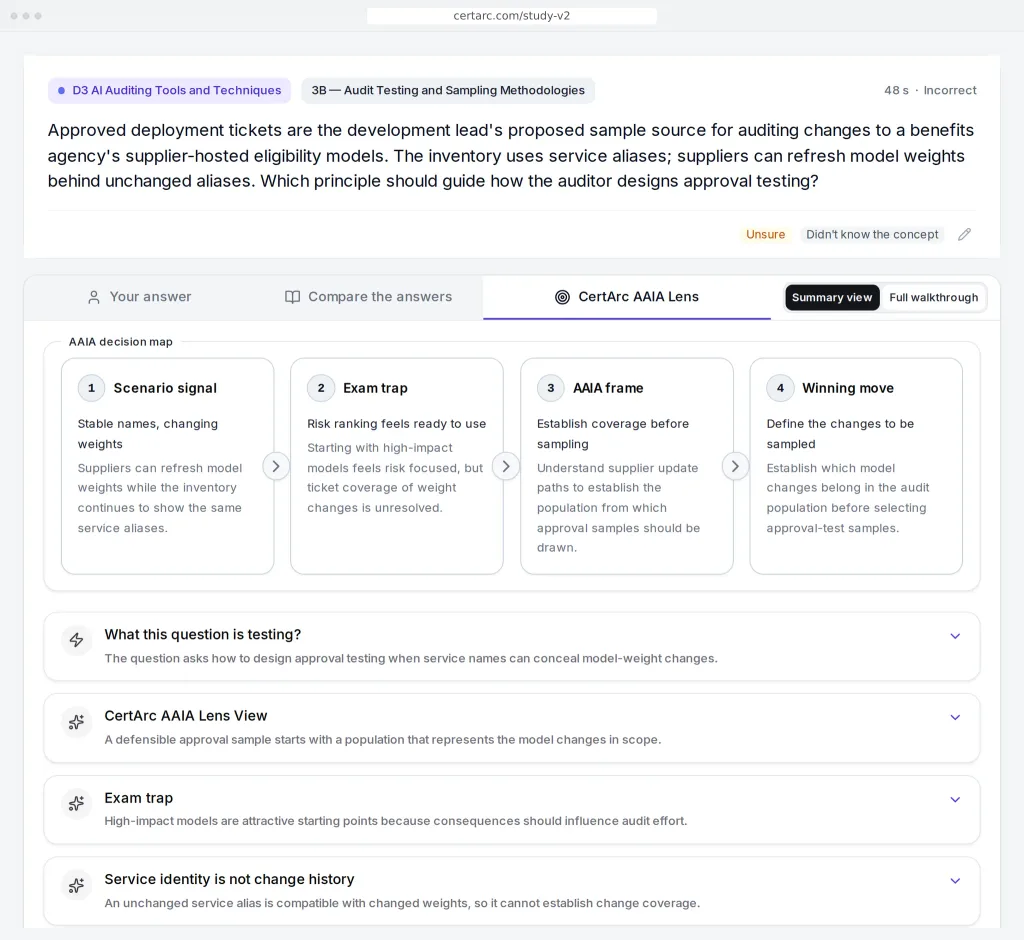
Task: Select the Exam trap step 2 card
Action: tap(397, 466)
